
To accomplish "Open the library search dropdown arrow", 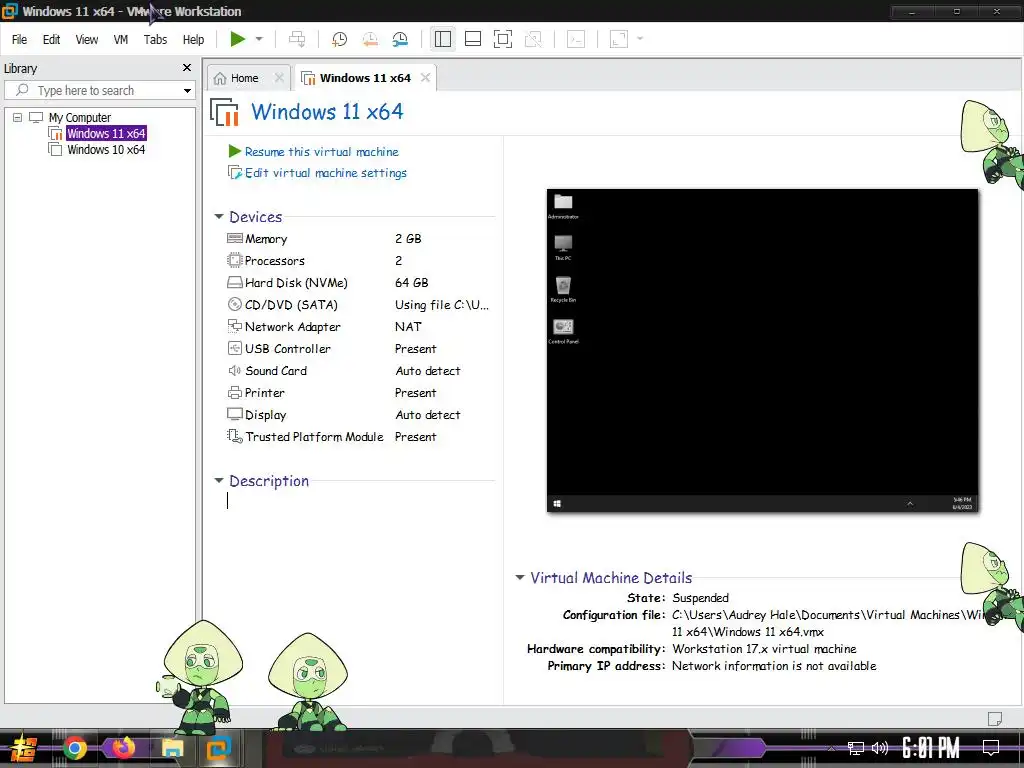I will (x=187, y=91).
